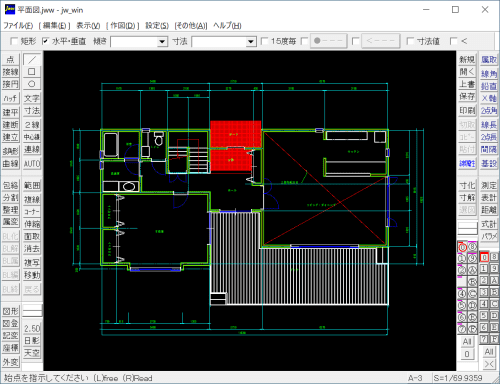Click the 2.50 value button
This screenshot has width=500, height=384.
click(x=32, y=328)
